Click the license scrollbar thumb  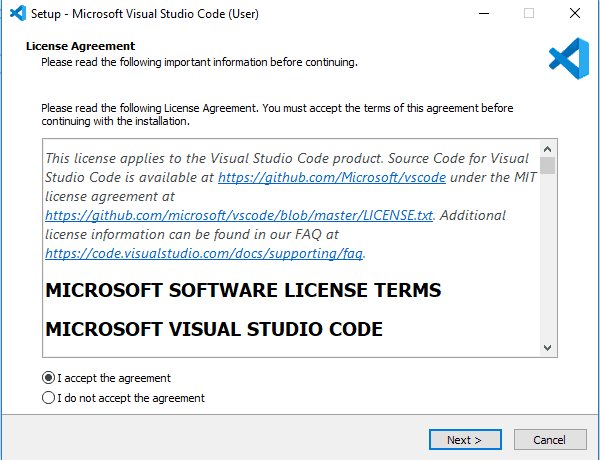548,166
